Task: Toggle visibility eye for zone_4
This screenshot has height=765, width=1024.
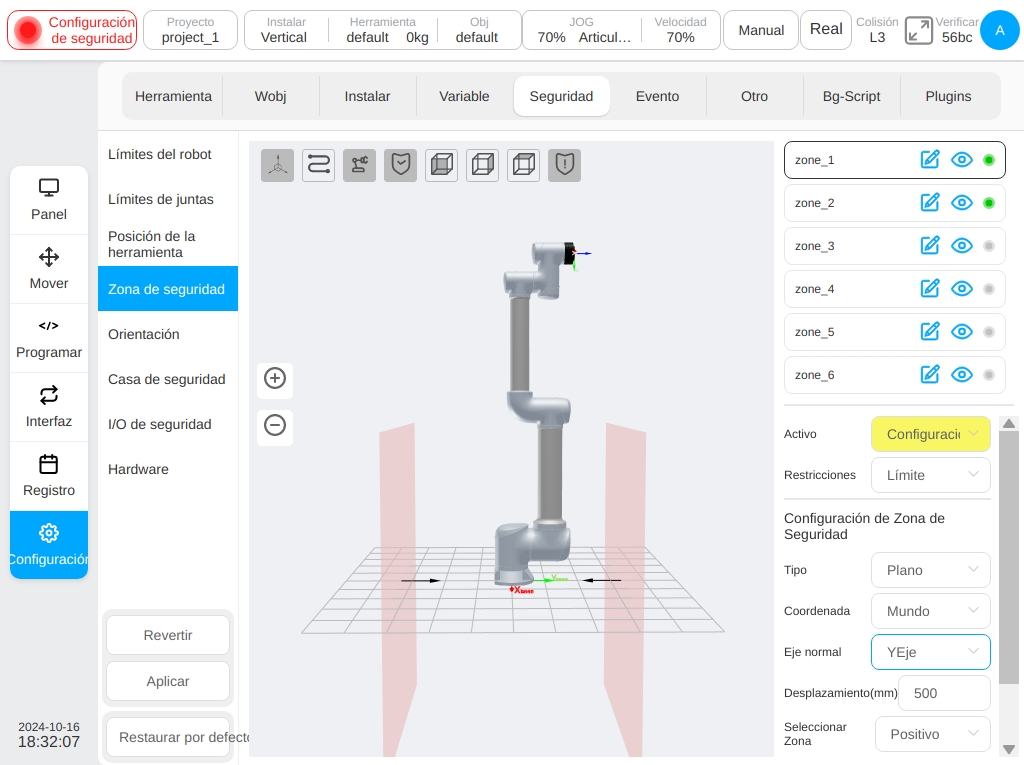Action: [x=962, y=289]
